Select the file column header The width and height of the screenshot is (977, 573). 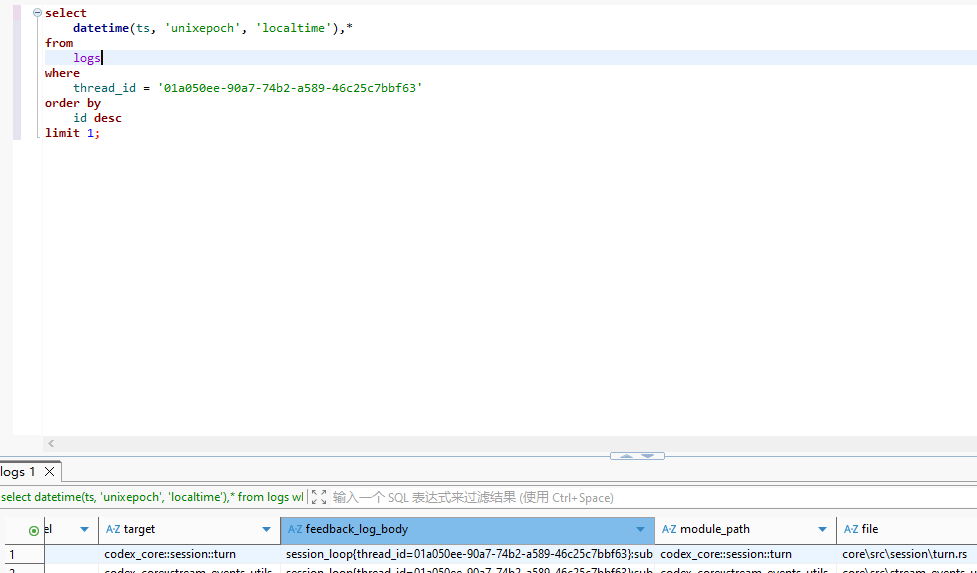907,529
